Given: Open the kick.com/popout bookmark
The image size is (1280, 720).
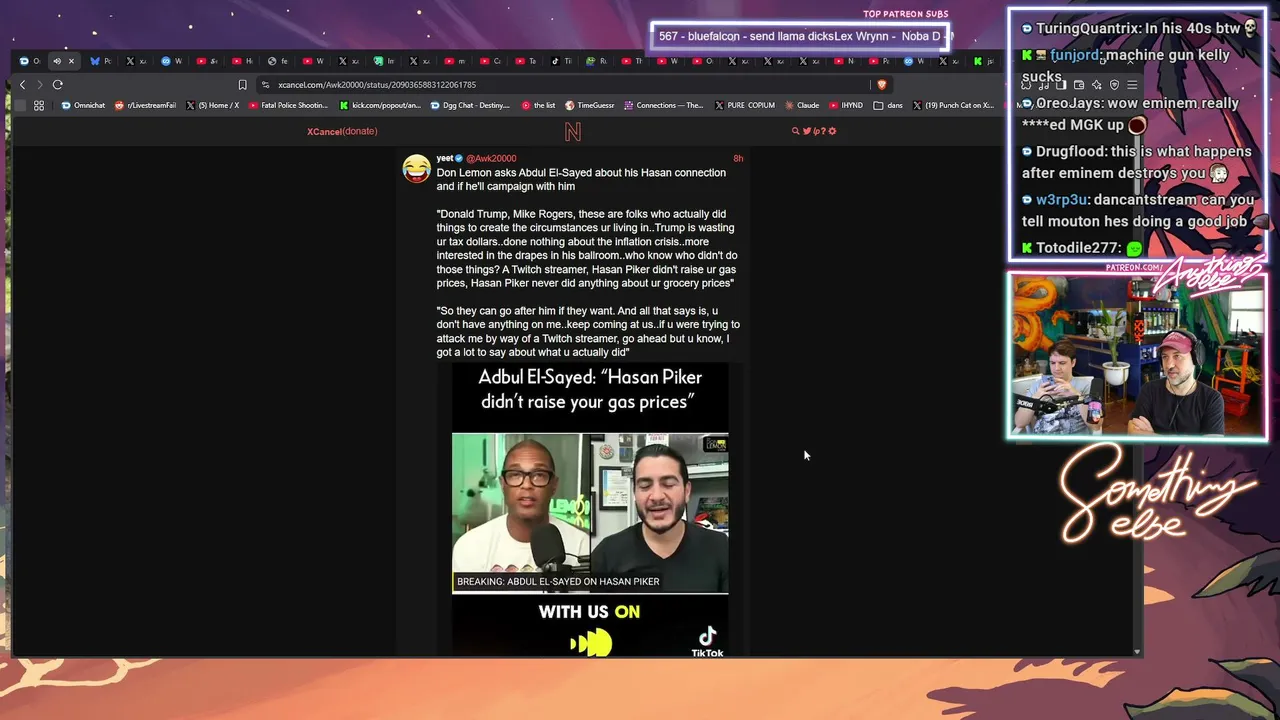Looking at the screenshot, I should click(380, 105).
